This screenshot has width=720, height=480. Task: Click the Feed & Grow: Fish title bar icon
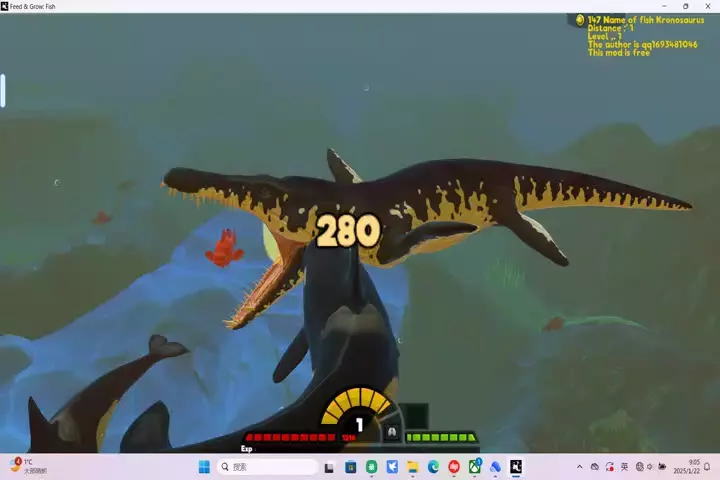click(5, 6)
